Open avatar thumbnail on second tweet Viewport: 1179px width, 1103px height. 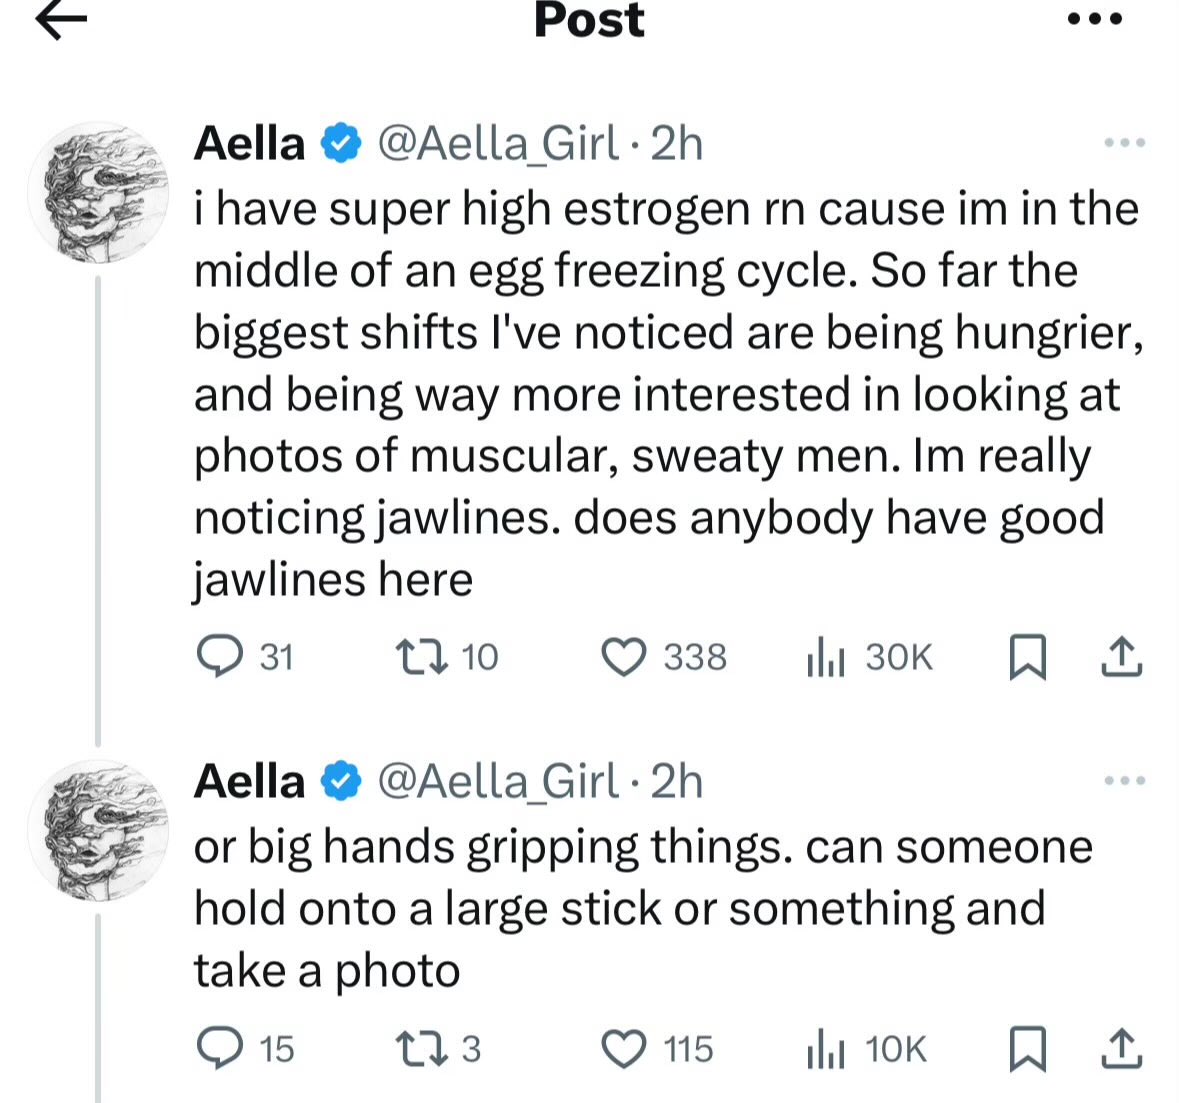coord(99,832)
